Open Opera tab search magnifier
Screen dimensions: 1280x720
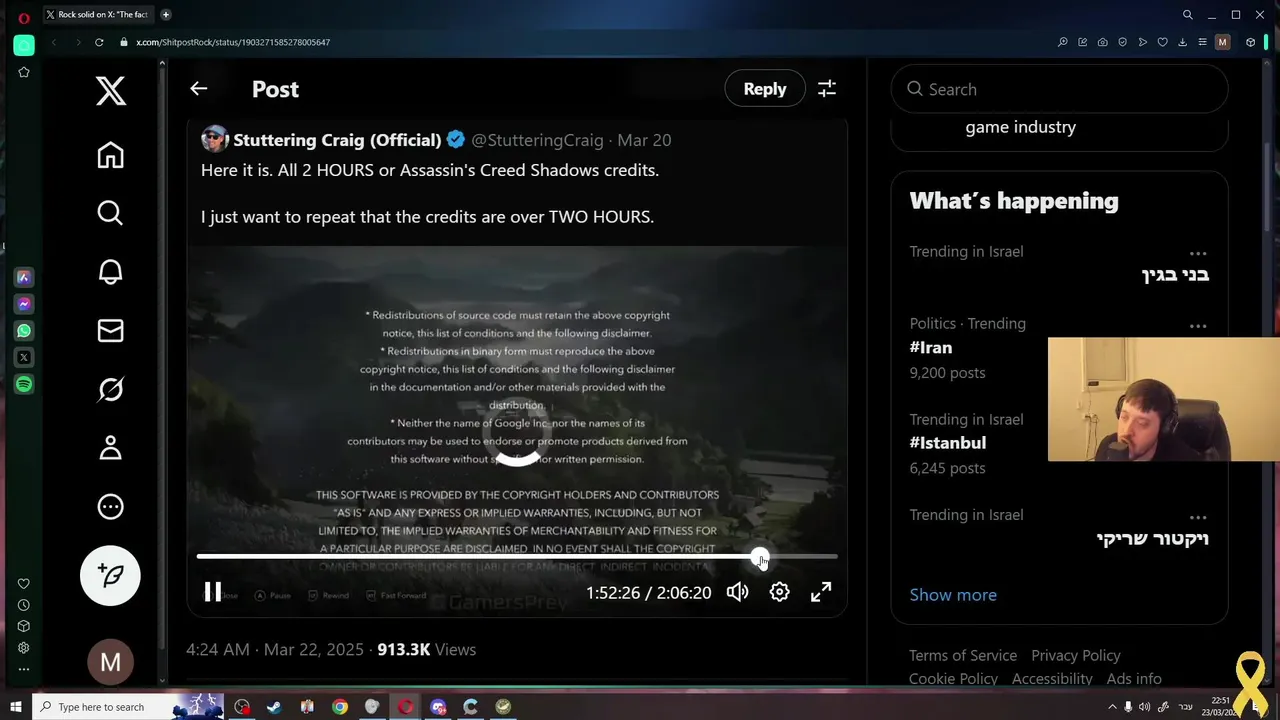click(1188, 15)
